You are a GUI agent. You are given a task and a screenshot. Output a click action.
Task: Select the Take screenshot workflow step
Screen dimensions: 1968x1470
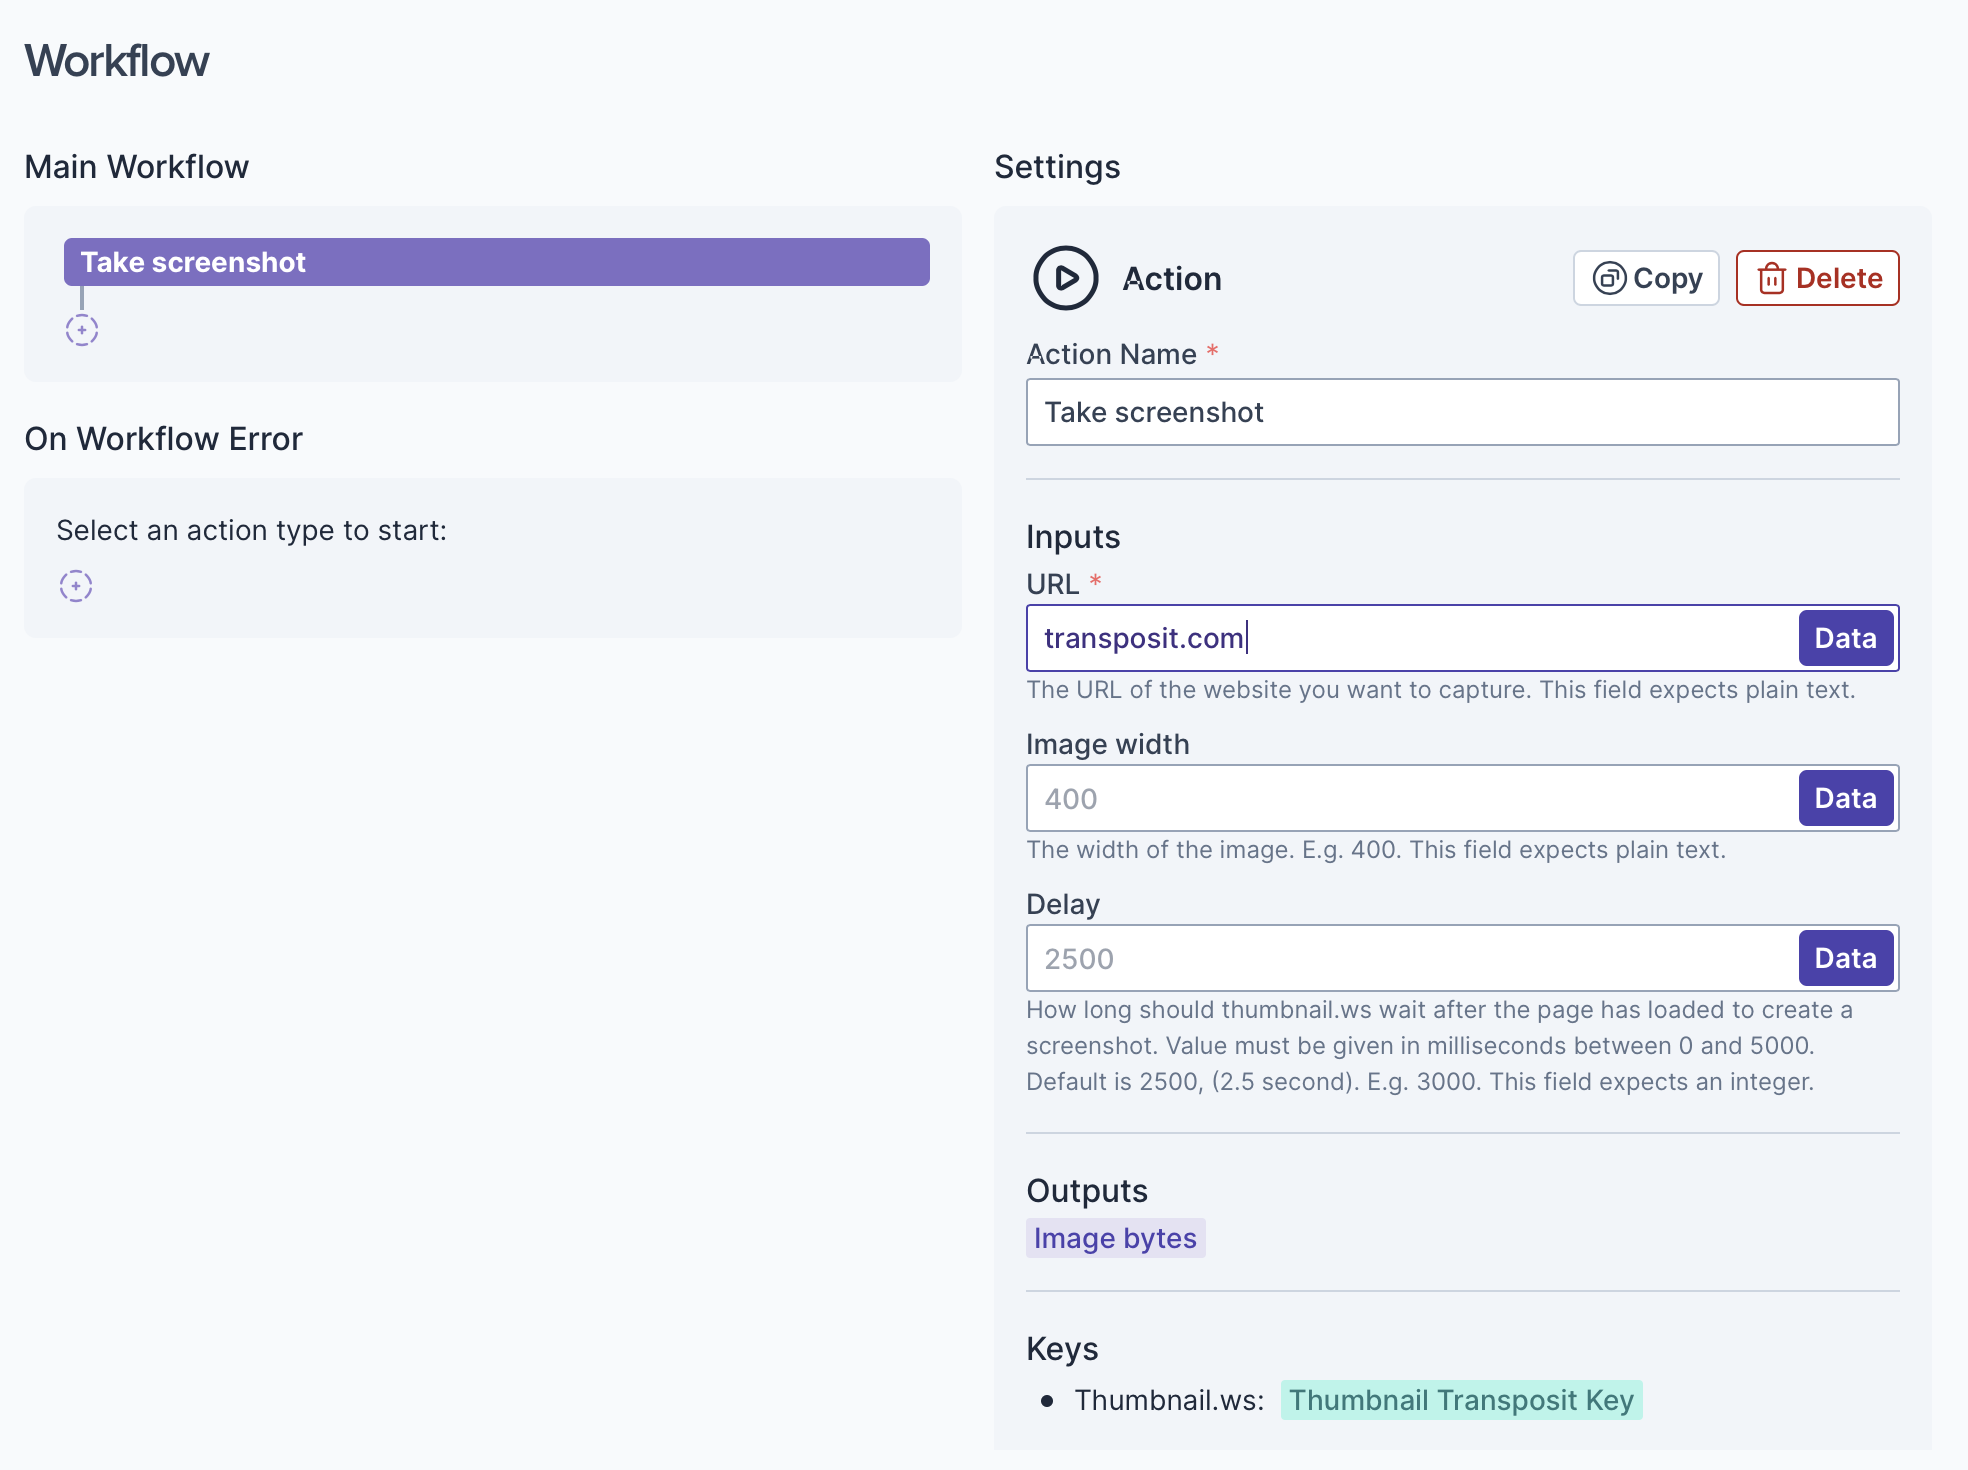point(496,262)
